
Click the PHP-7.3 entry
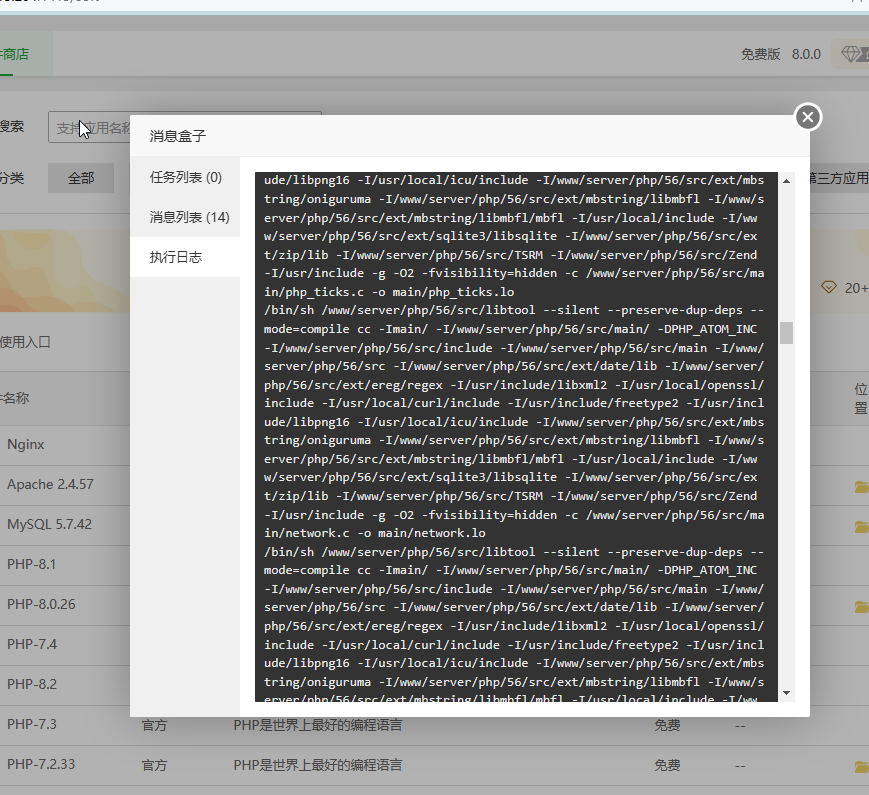click(32, 724)
